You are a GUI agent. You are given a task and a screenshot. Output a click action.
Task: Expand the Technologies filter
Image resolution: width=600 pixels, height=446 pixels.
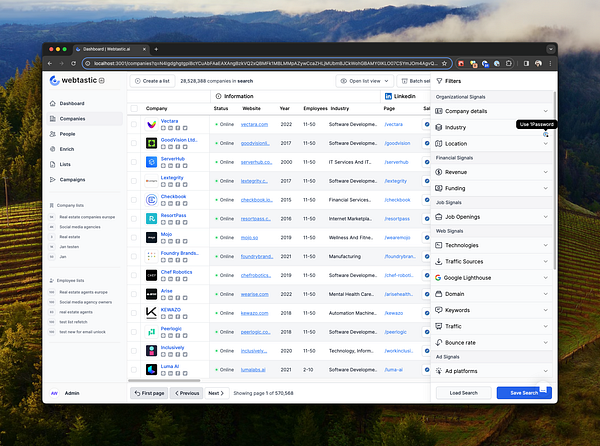(x=492, y=245)
